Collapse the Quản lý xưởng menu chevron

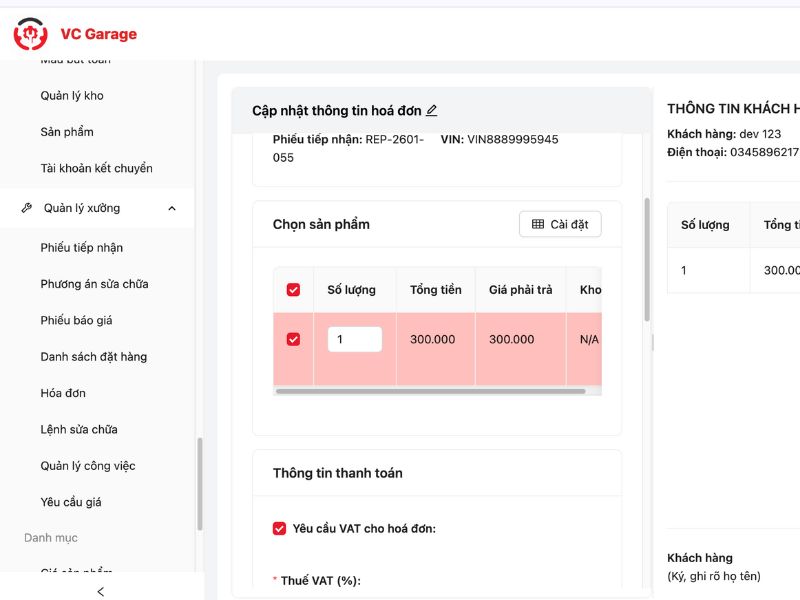[172, 208]
